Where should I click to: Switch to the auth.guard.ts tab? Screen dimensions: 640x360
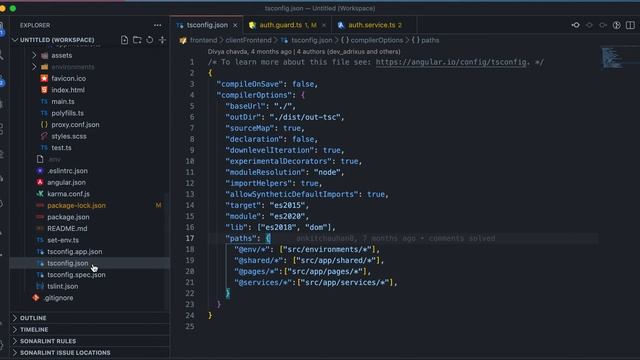click(x=286, y=25)
